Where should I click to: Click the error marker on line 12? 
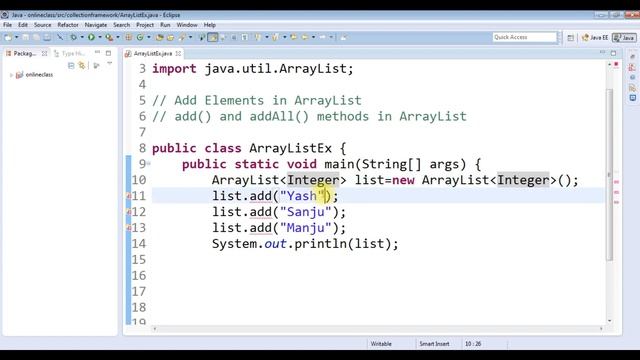(x=129, y=212)
